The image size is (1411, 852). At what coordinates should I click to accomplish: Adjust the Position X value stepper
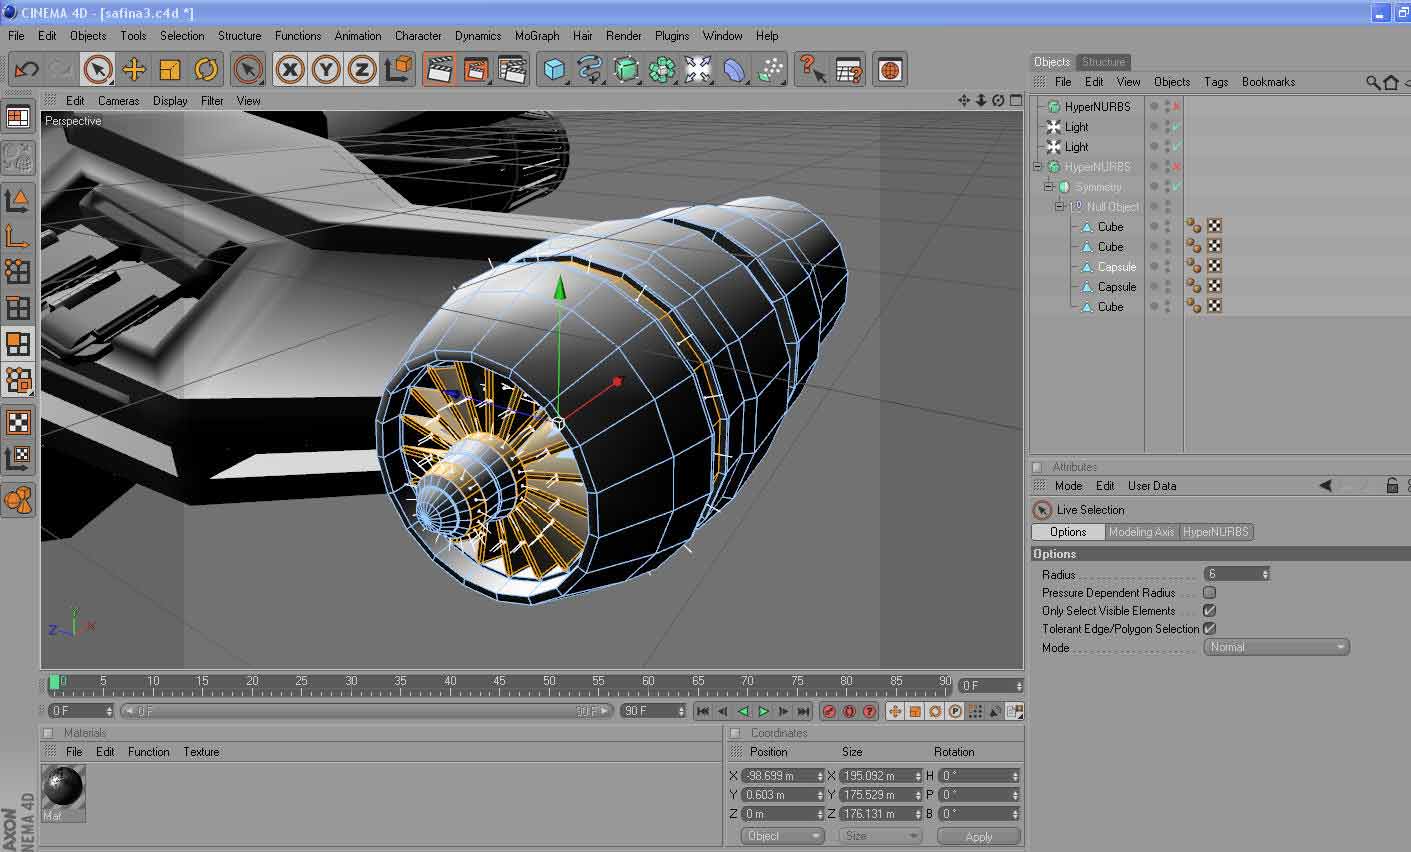pyautogui.click(x=820, y=776)
